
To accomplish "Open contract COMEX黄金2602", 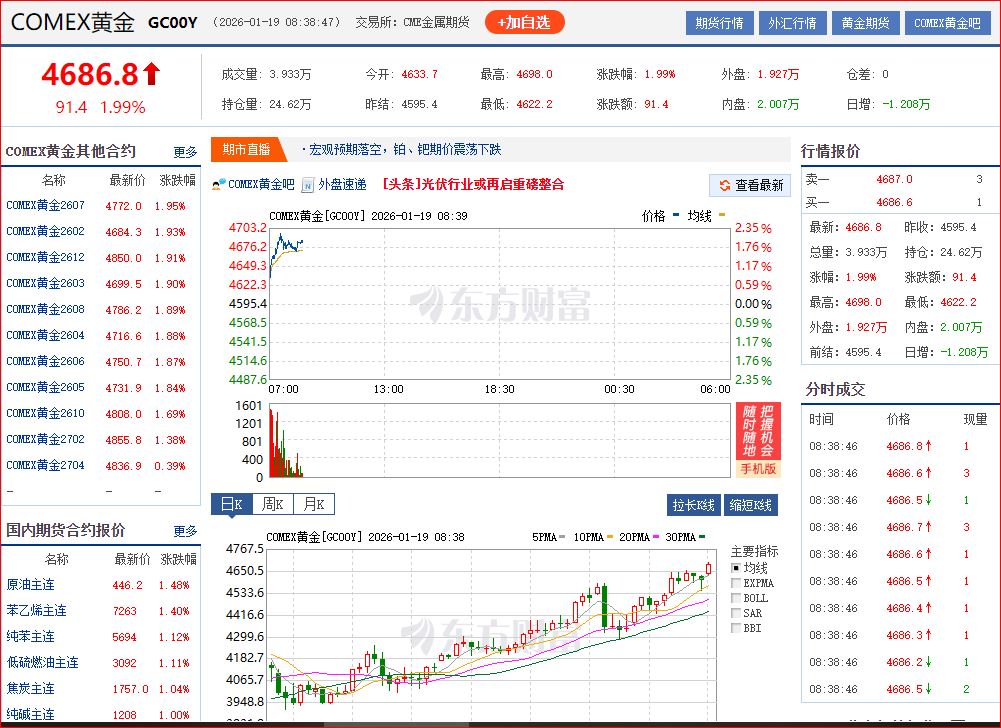I will click(x=45, y=231).
